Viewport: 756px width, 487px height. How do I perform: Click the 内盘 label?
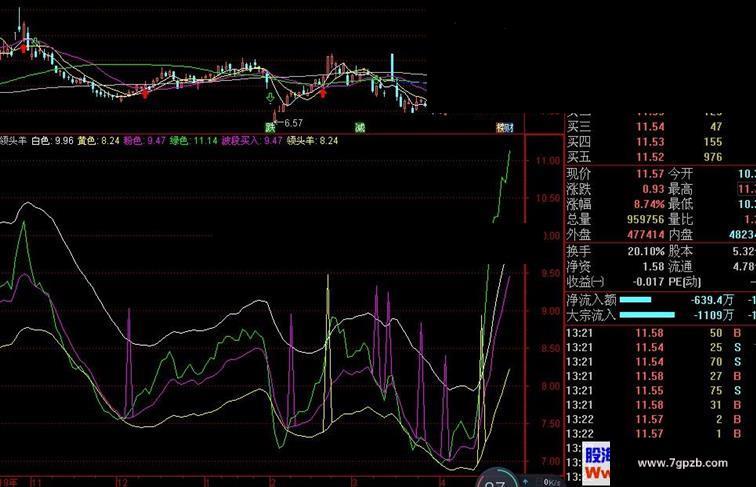coord(681,235)
